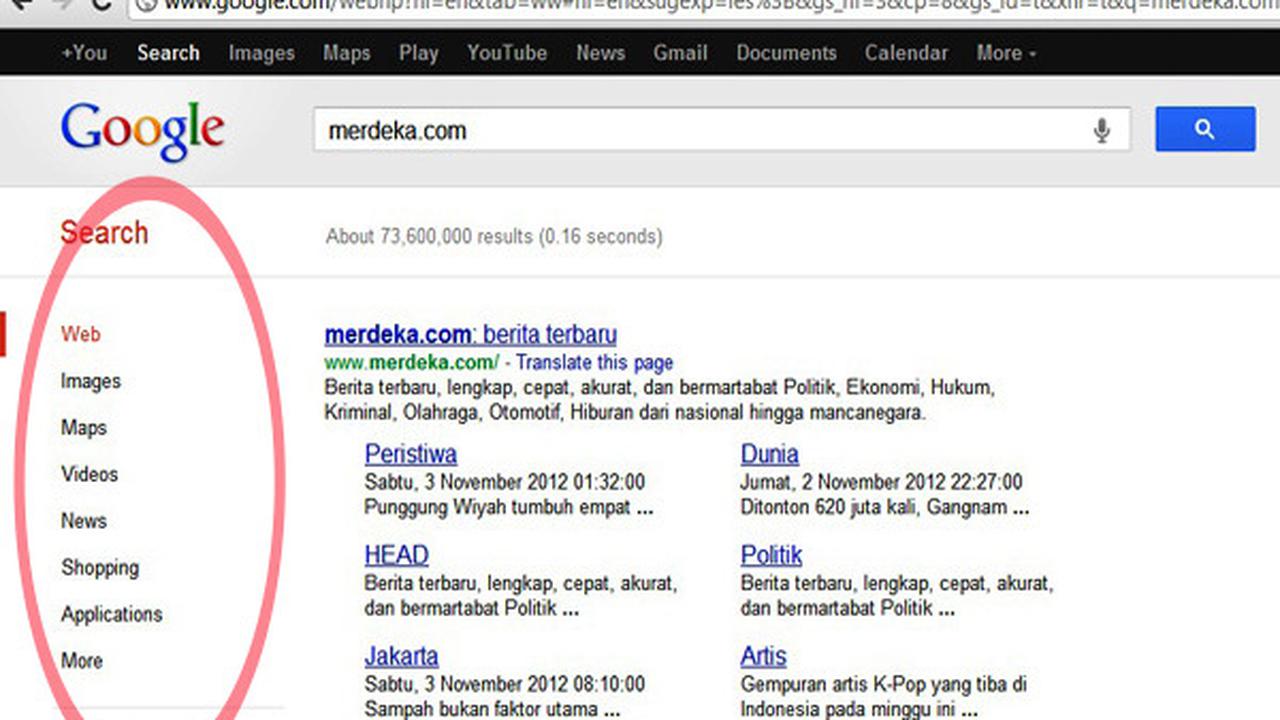Open YouTube from the top bar
The height and width of the screenshot is (720, 1280).
(x=507, y=53)
